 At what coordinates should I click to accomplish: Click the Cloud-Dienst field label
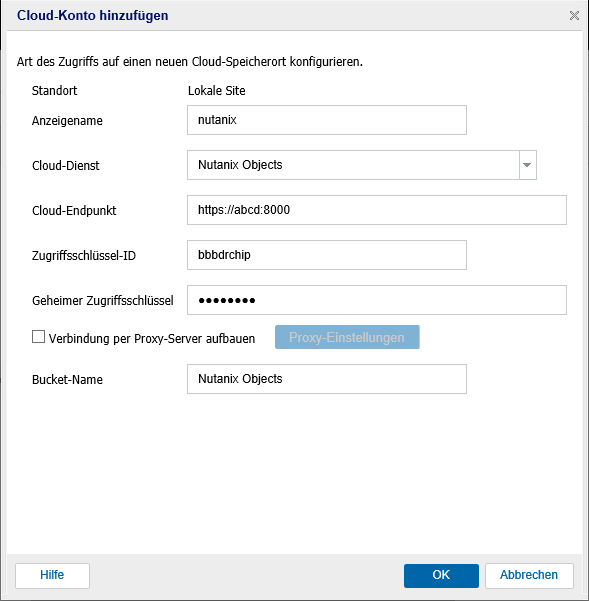[66, 166]
